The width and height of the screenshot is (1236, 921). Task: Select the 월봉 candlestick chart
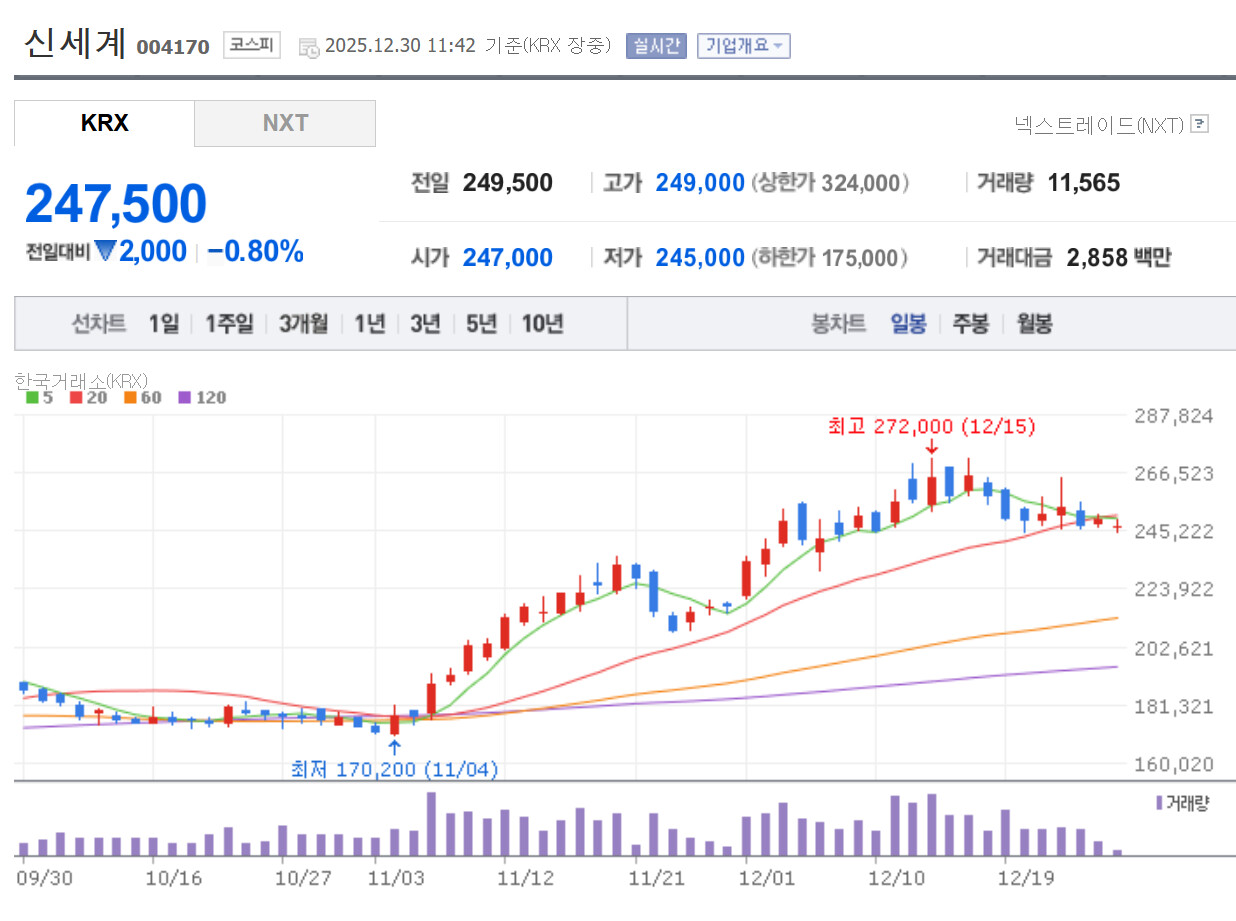(1034, 324)
